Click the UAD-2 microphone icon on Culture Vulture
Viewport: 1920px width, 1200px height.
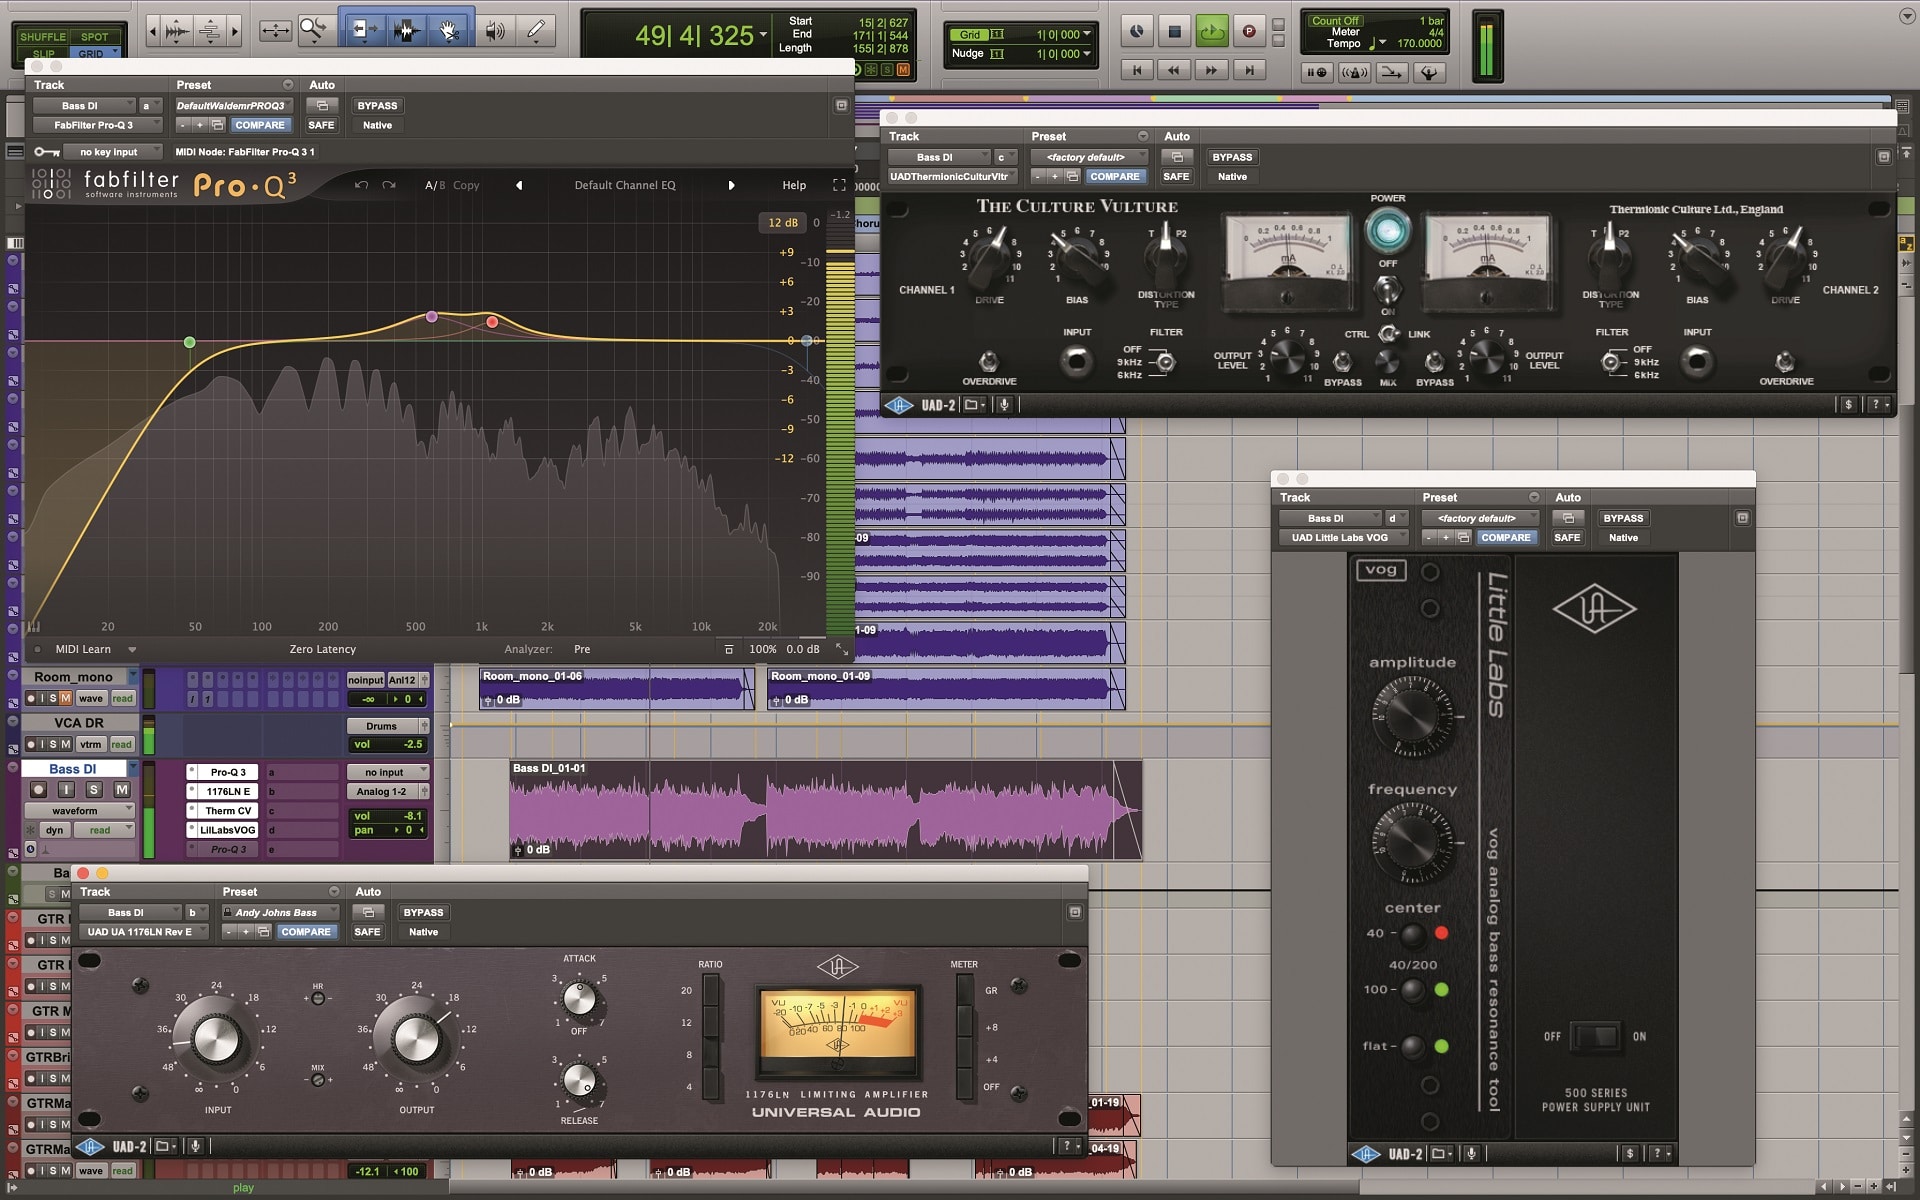click(1004, 405)
